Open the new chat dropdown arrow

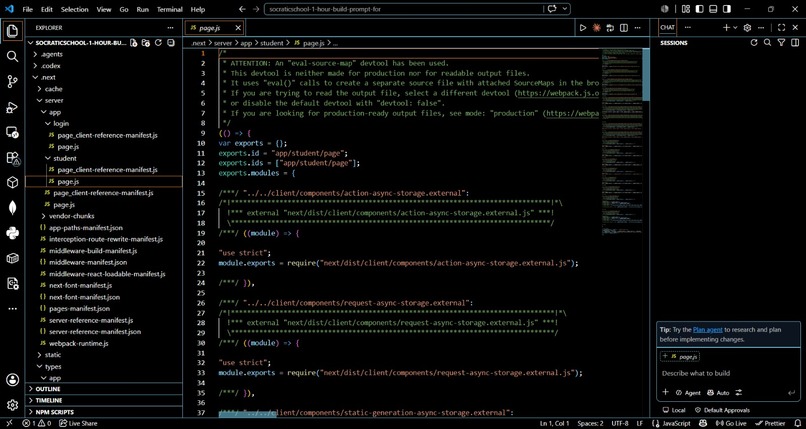tap(735, 28)
